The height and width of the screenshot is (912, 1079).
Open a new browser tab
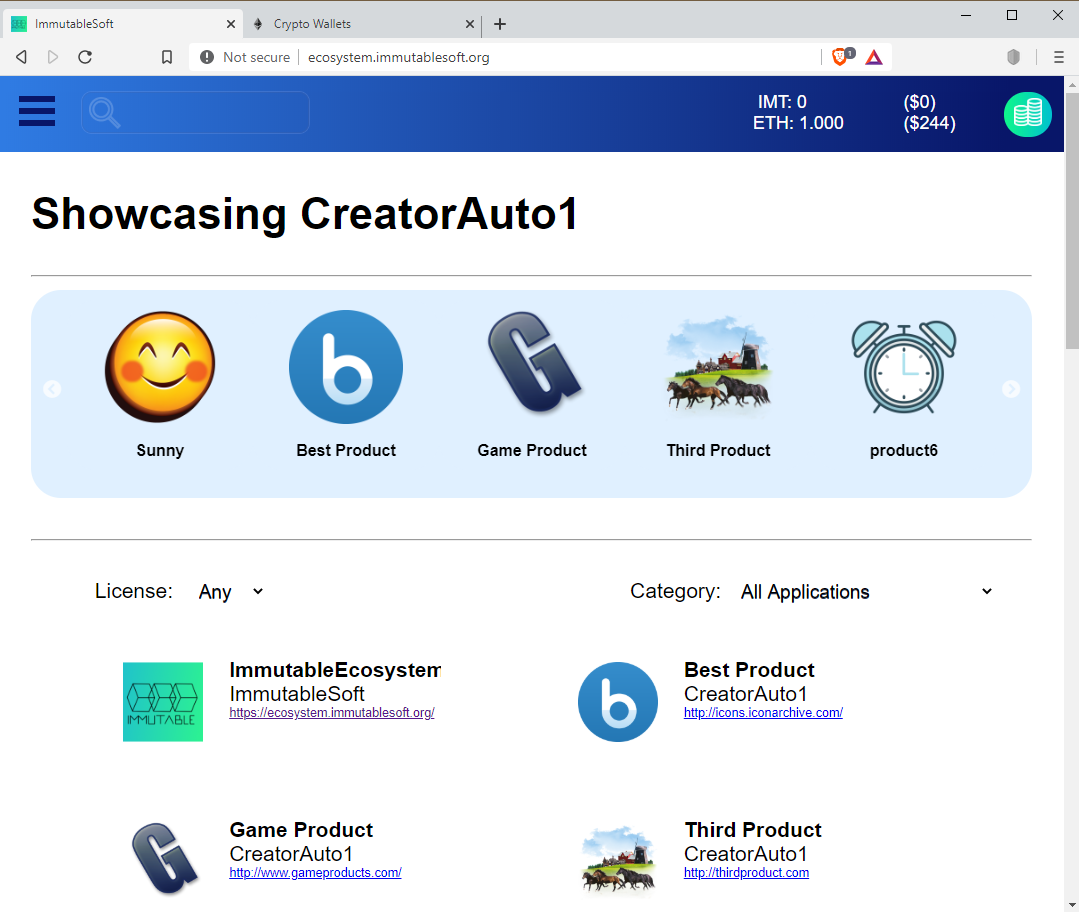click(x=500, y=24)
